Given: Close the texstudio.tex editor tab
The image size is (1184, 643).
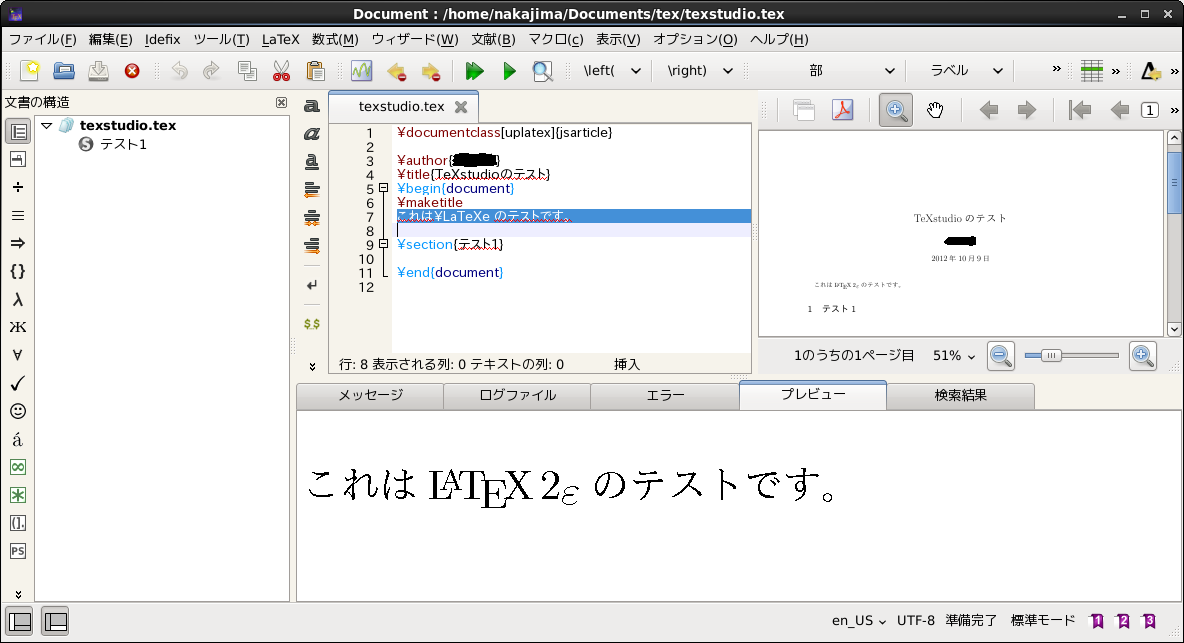Looking at the screenshot, I should coord(461,106).
